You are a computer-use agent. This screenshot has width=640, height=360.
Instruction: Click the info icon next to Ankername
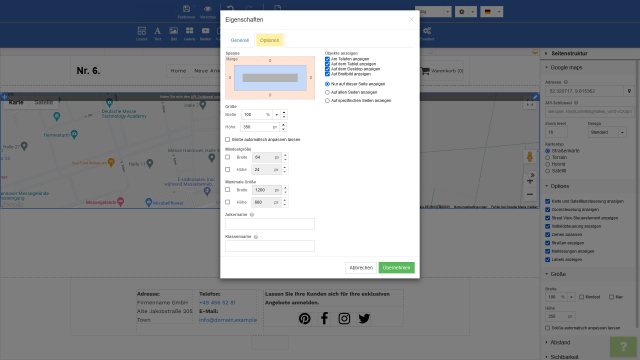[252, 215]
